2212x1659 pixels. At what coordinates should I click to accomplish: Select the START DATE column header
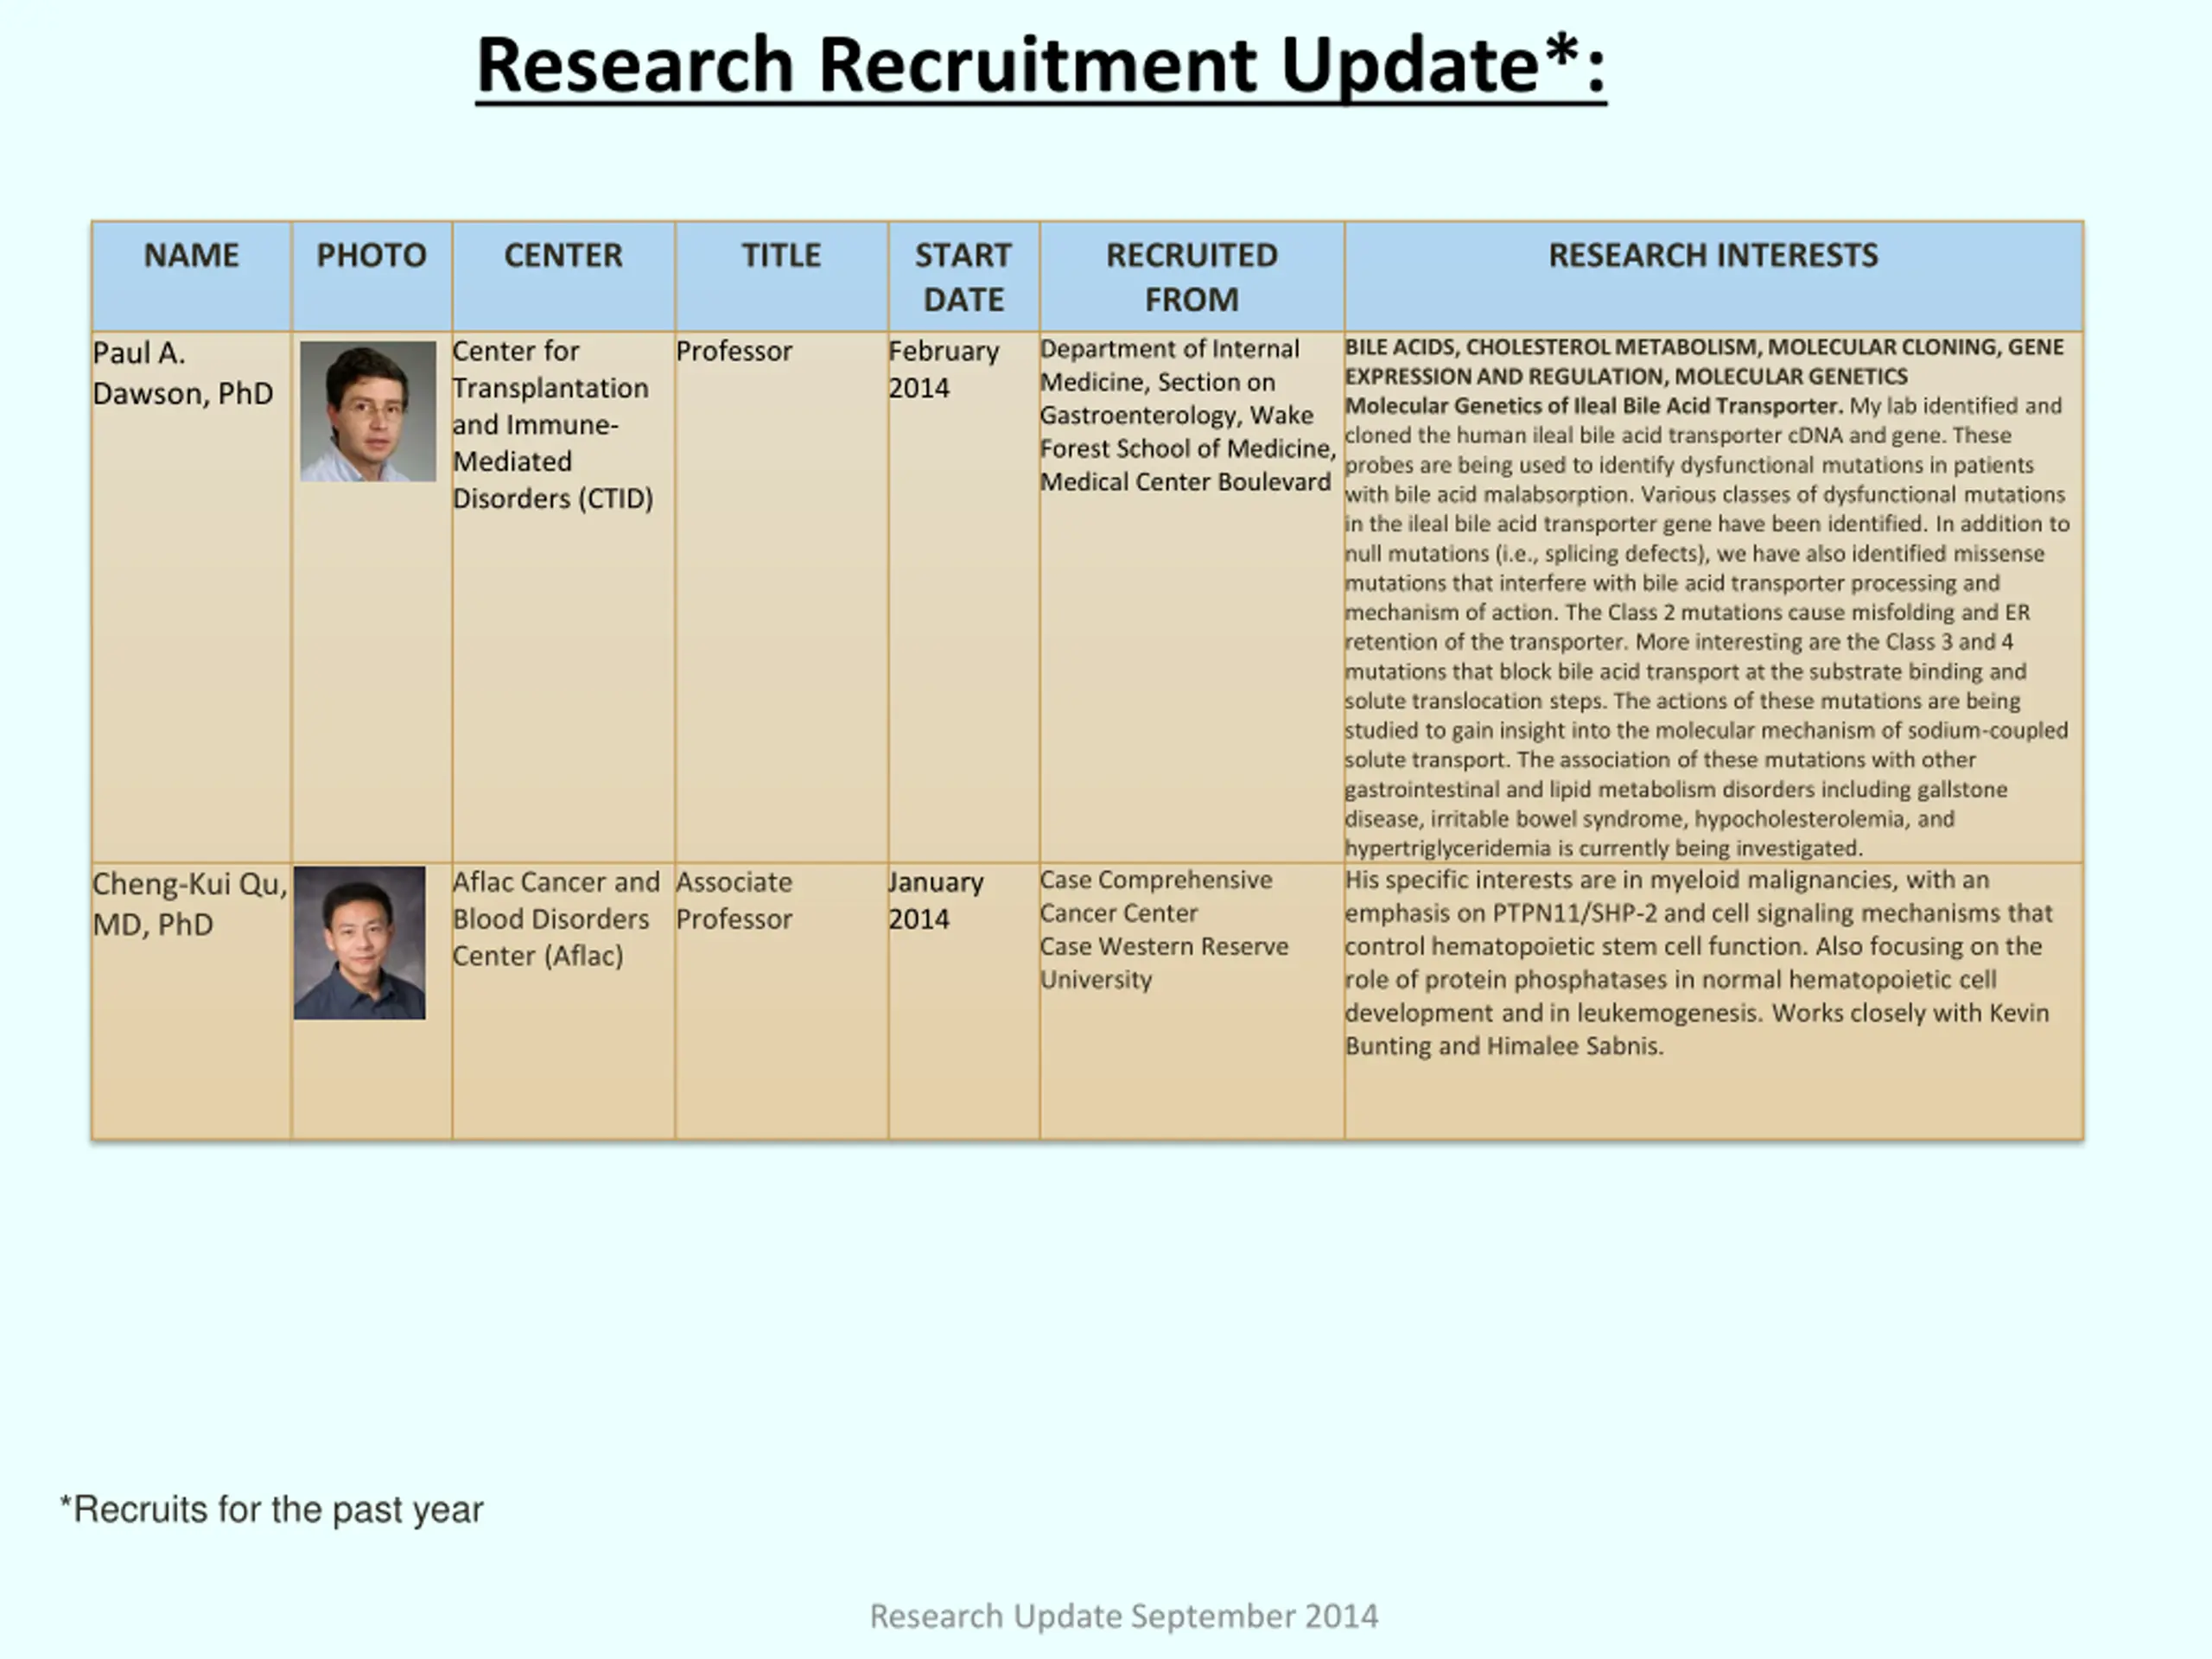point(963,277)
